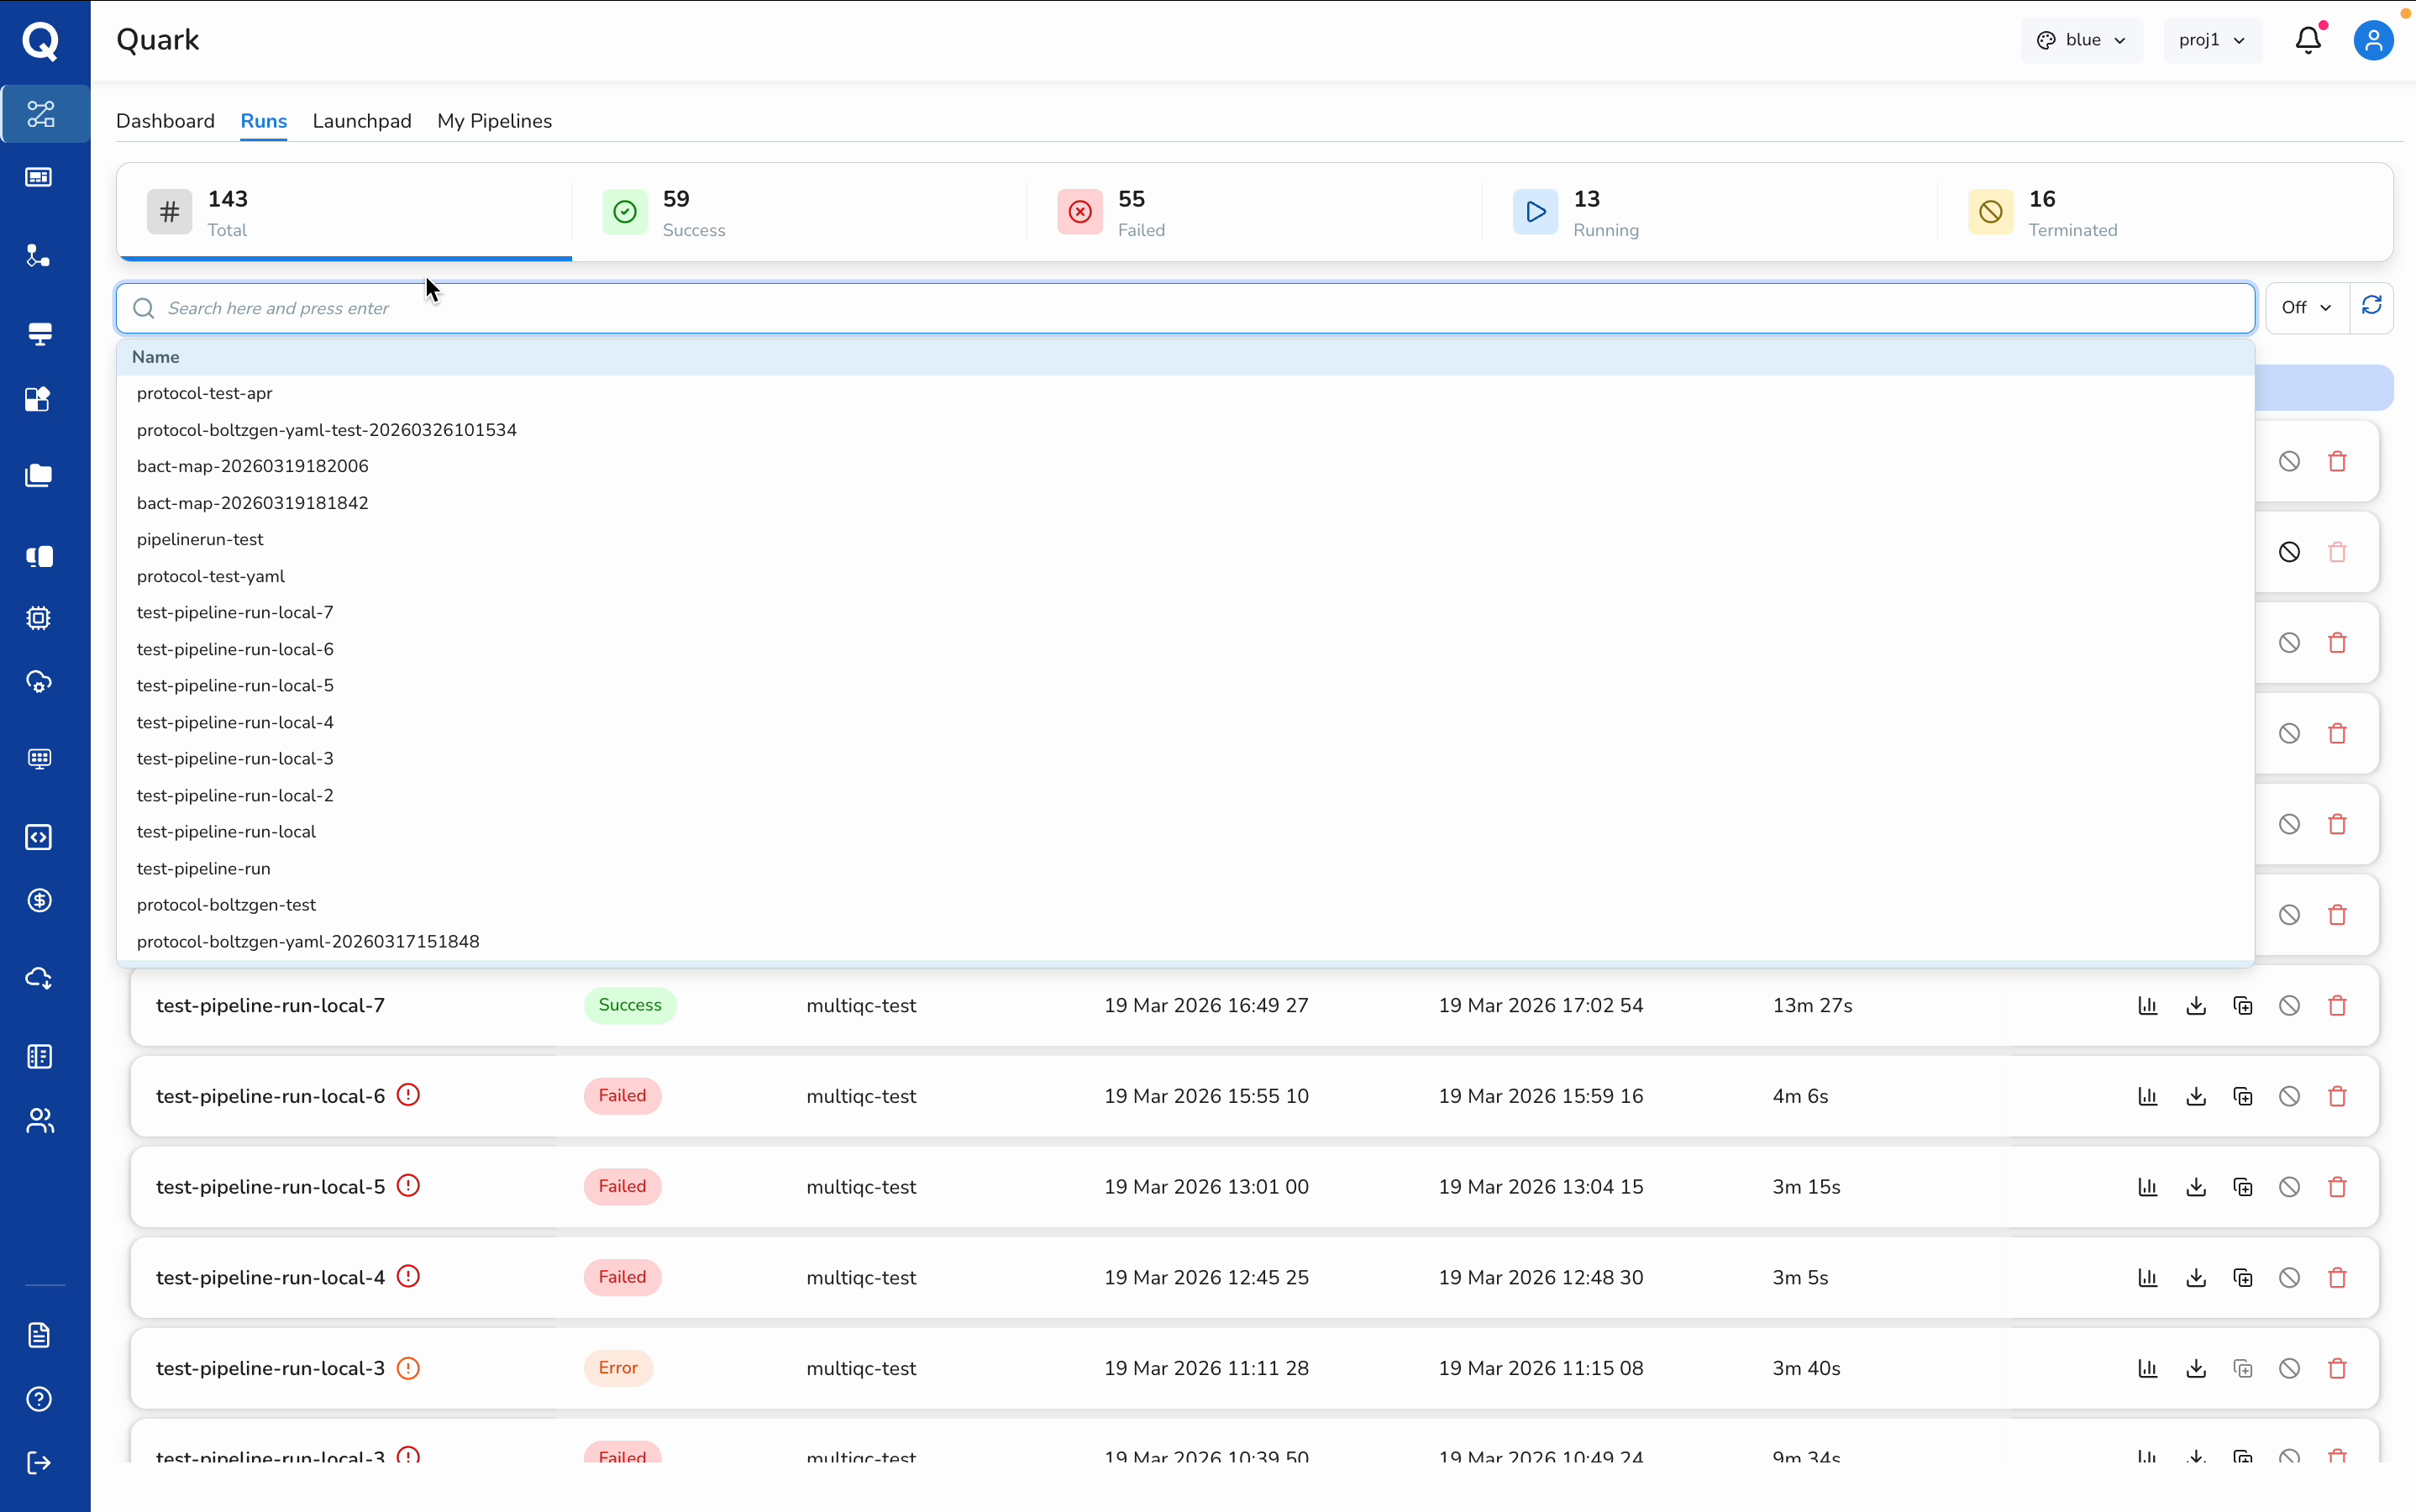Screen dimensions: 2416x1512
Task: Select suggestion test-pipeline-run-local-2
Action: point(1186,795)
